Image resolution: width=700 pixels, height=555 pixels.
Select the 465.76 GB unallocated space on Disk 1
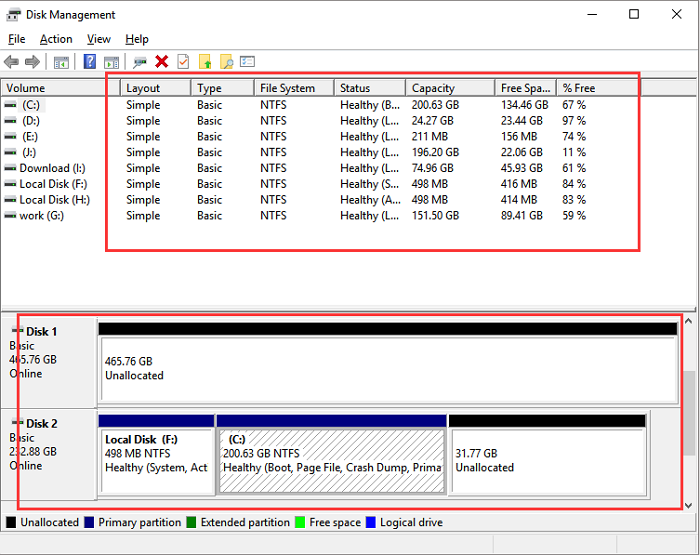point(388,368)
